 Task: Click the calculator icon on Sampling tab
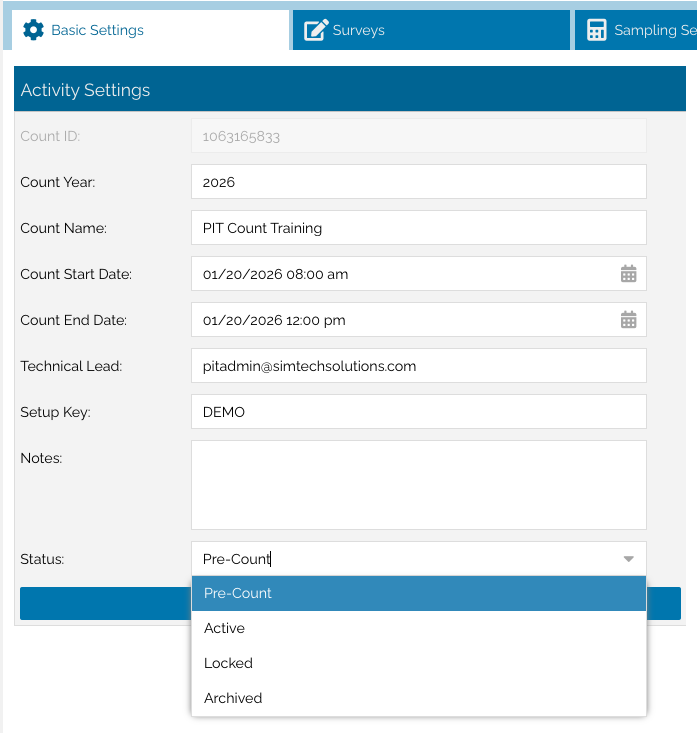tap(596, 30)
